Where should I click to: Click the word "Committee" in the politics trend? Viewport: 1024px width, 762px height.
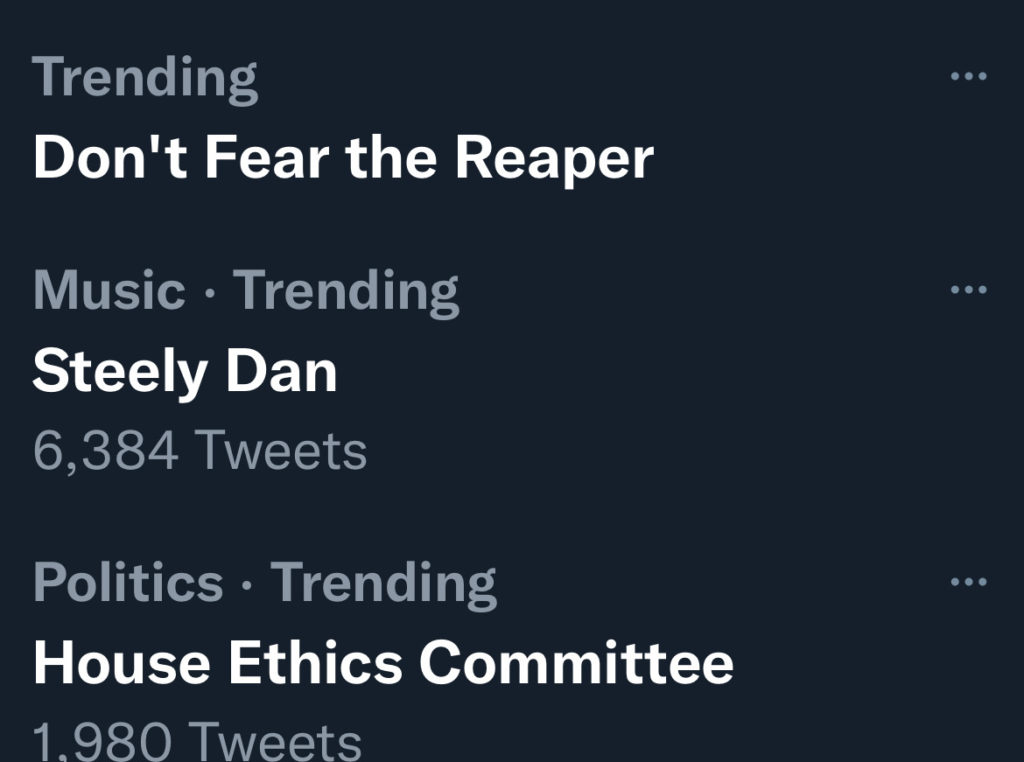coord(576,662)
